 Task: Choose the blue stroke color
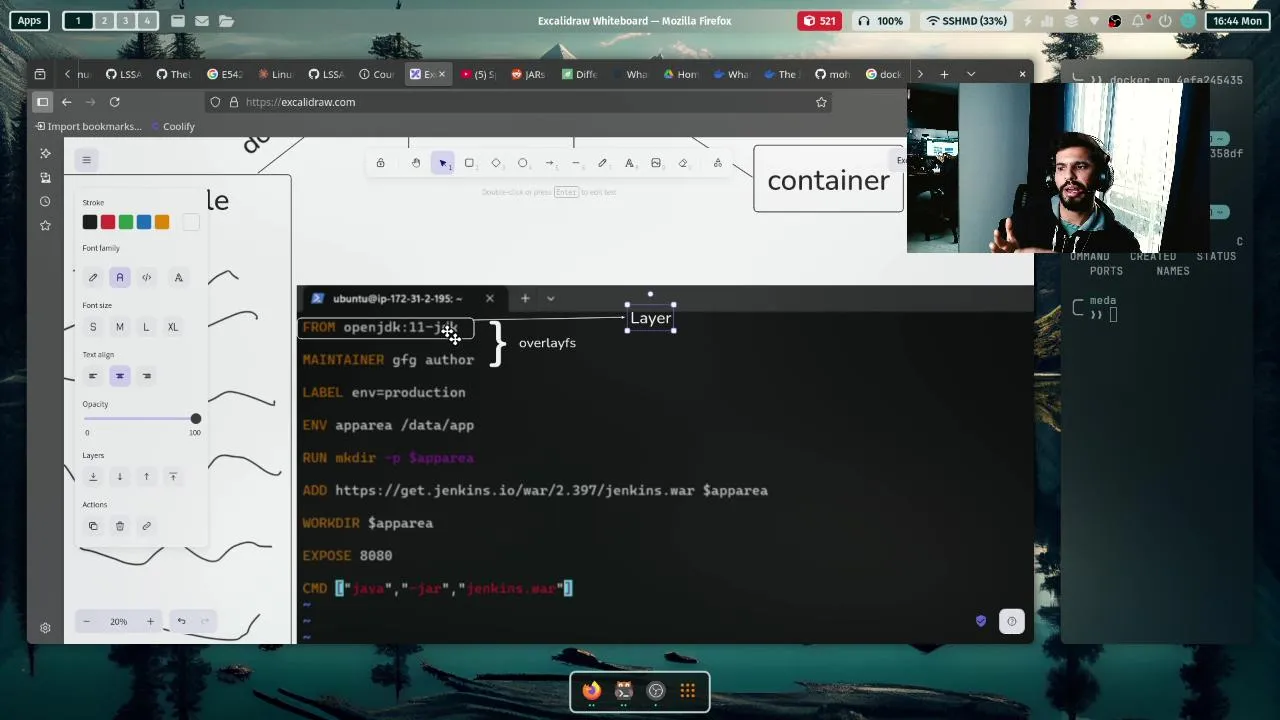coord(144,222)
